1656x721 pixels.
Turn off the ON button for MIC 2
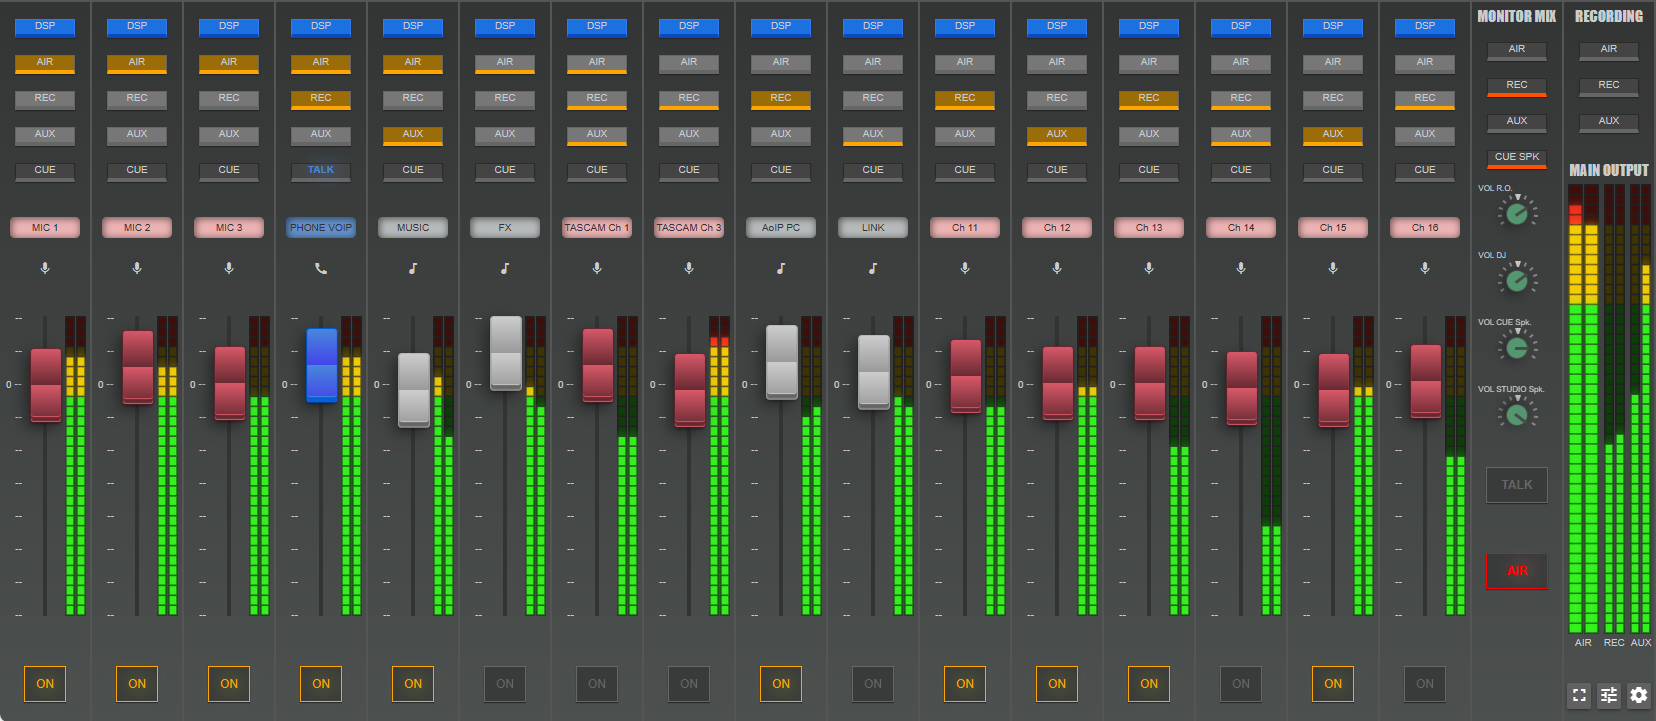(x=137, y=684)
